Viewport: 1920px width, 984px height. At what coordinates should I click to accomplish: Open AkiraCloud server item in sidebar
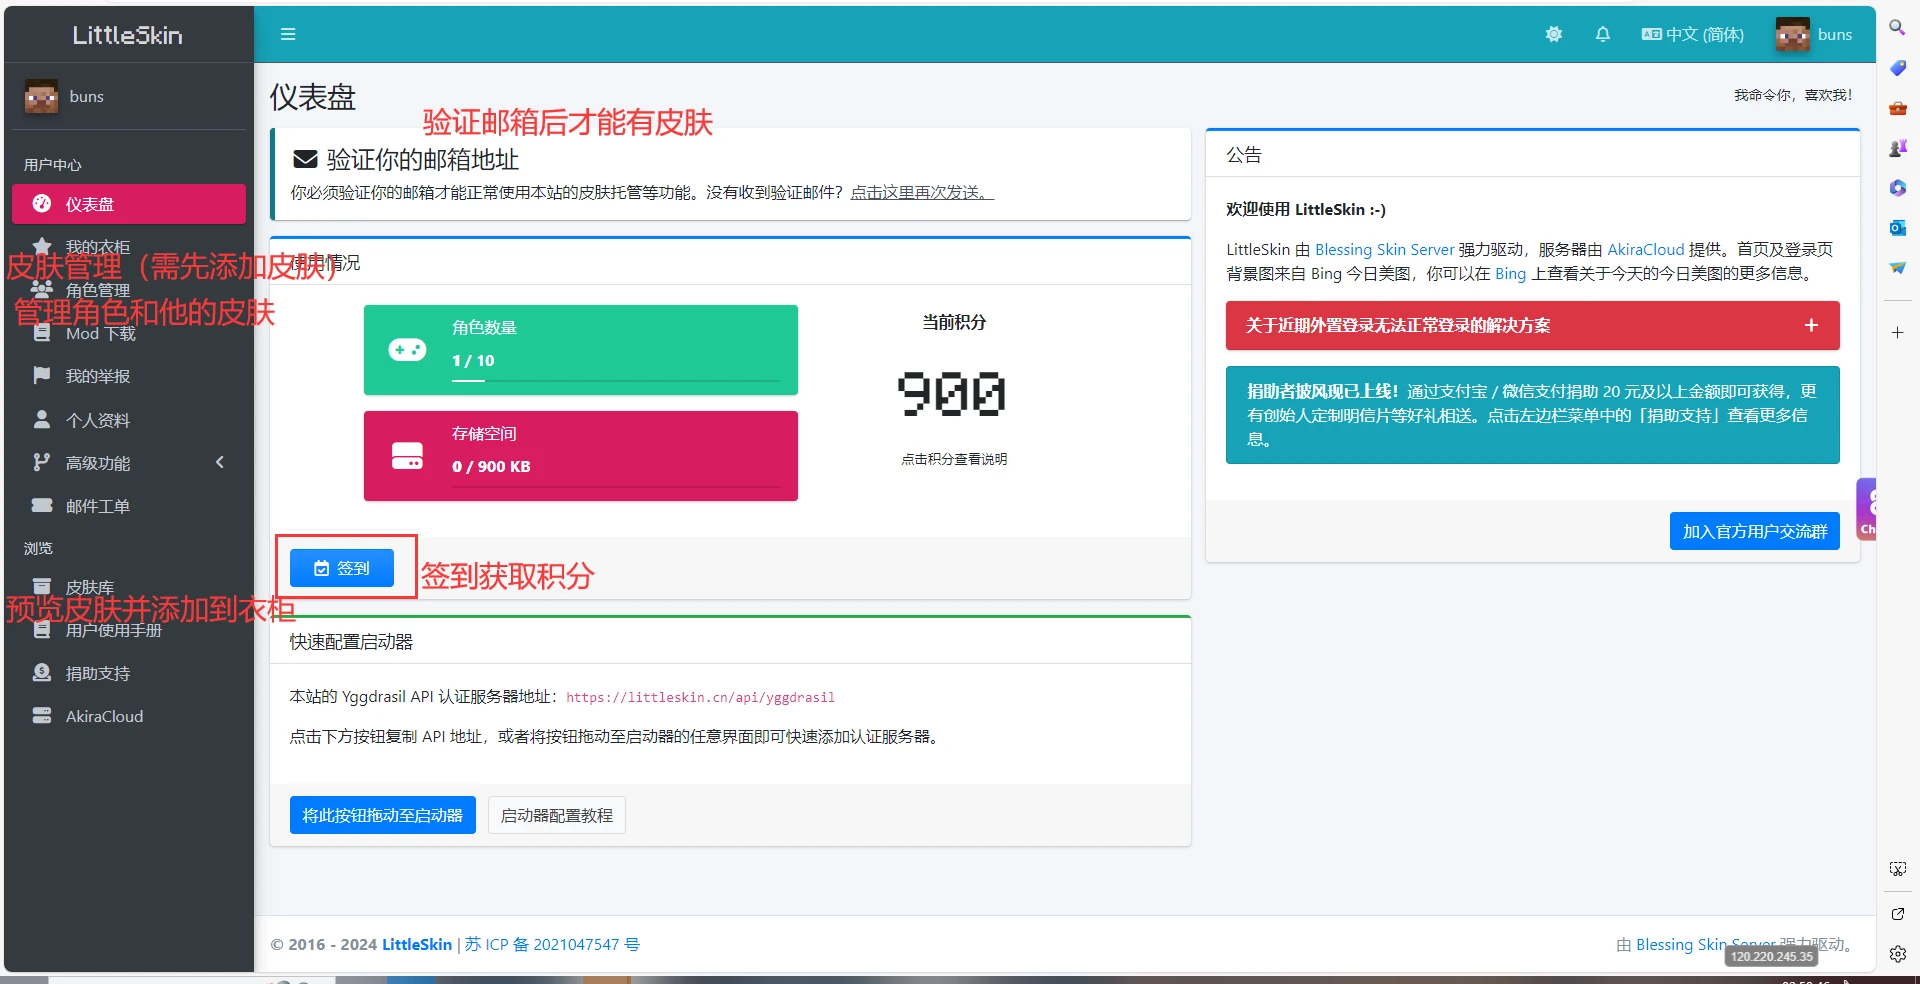coord(104,717)
